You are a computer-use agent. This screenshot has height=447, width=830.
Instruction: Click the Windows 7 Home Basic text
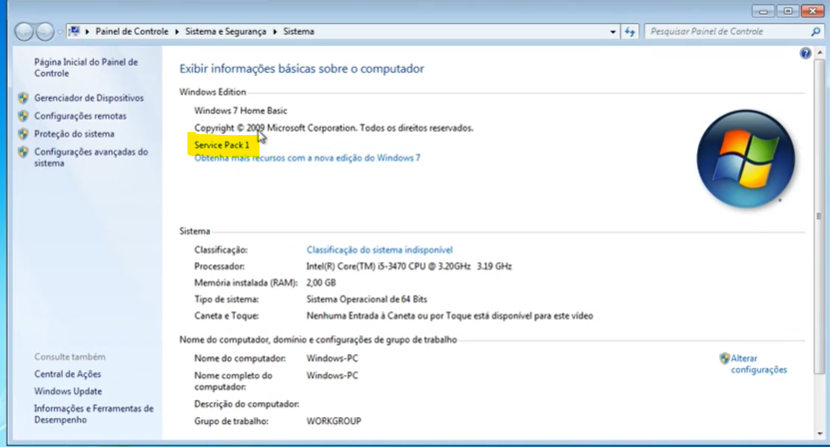click(x=240, y=111)
